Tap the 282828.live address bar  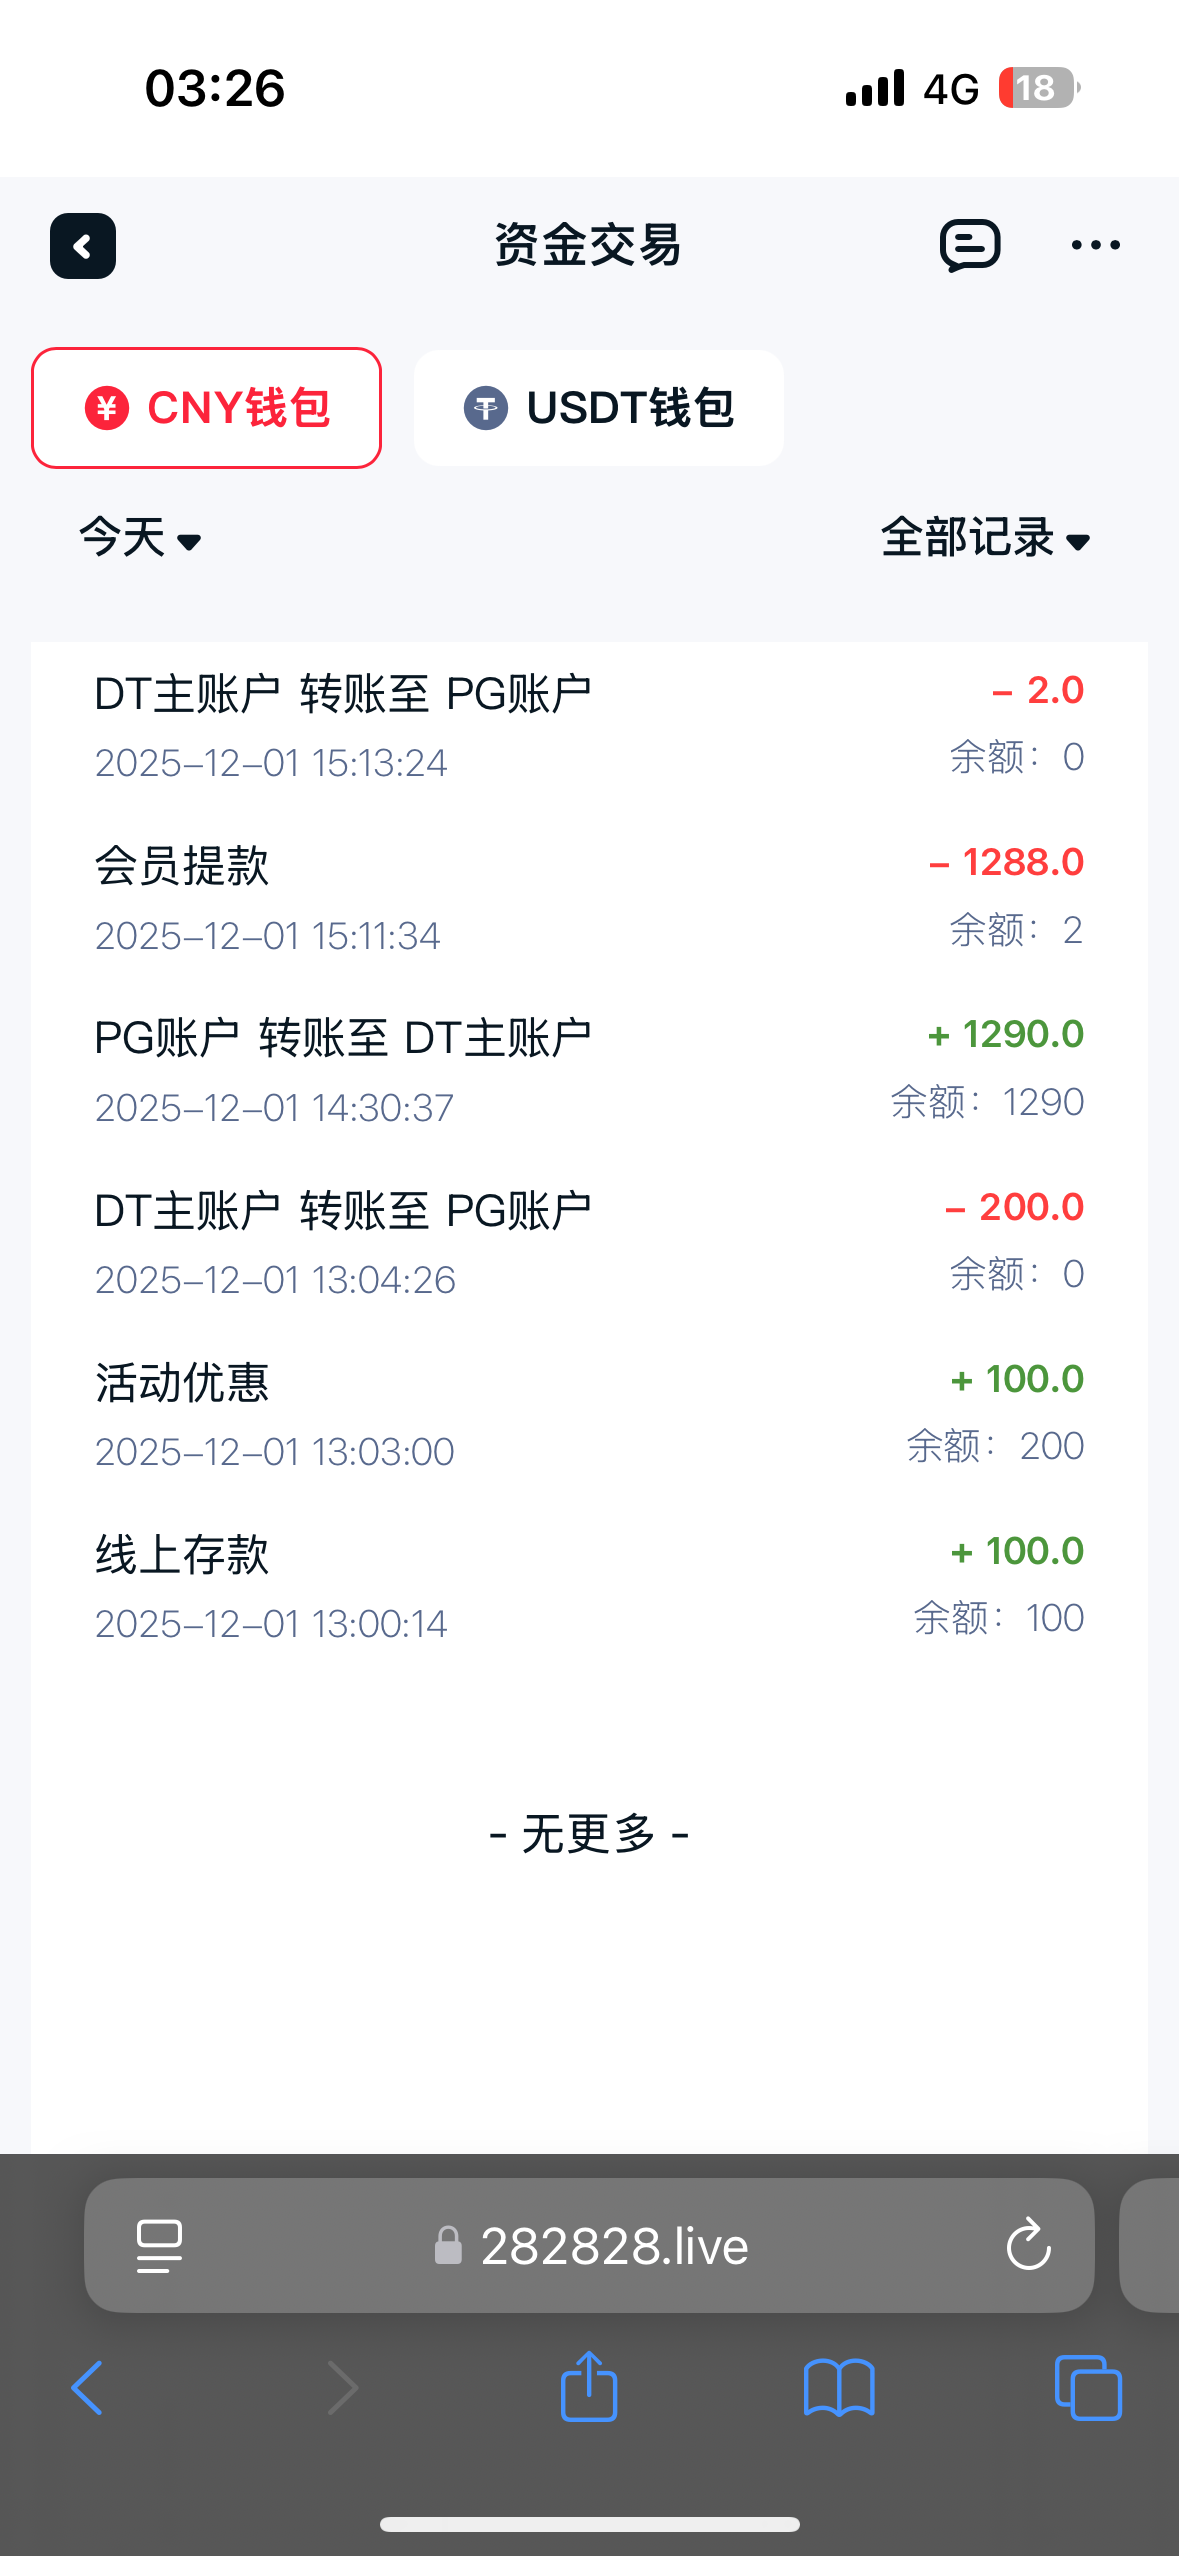pos(614,2246)
